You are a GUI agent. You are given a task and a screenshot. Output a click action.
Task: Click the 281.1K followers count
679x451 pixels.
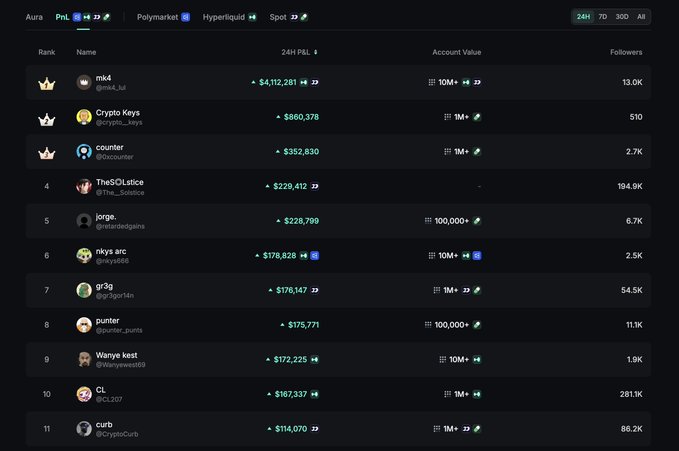tap(630, 394)
